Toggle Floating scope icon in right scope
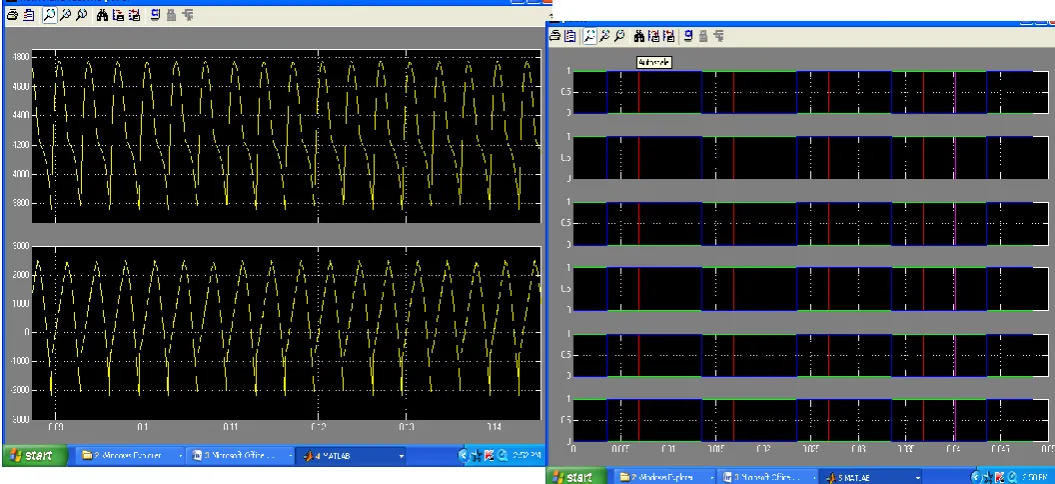 click(688, 36)
